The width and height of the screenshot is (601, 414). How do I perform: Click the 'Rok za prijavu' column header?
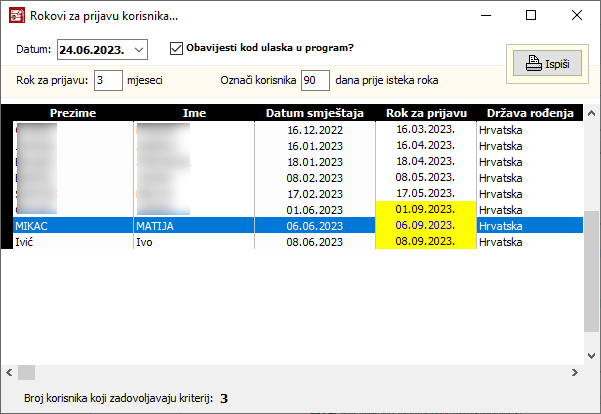(425, 113)
